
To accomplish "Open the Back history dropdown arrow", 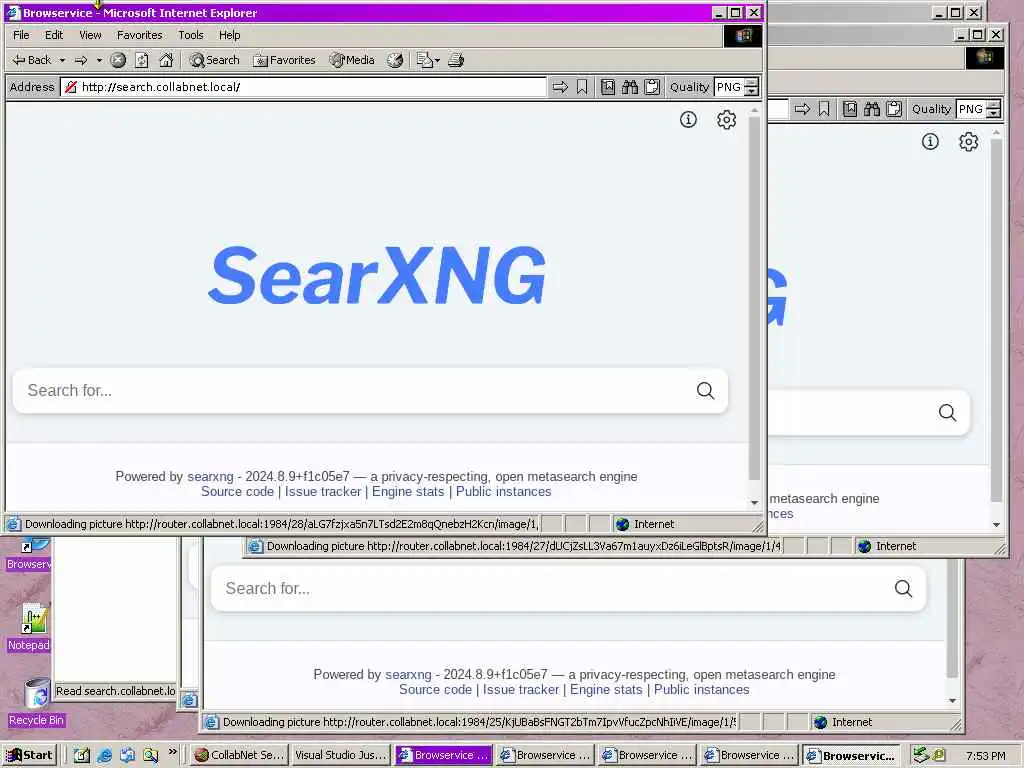I will [x=62, y=60].
